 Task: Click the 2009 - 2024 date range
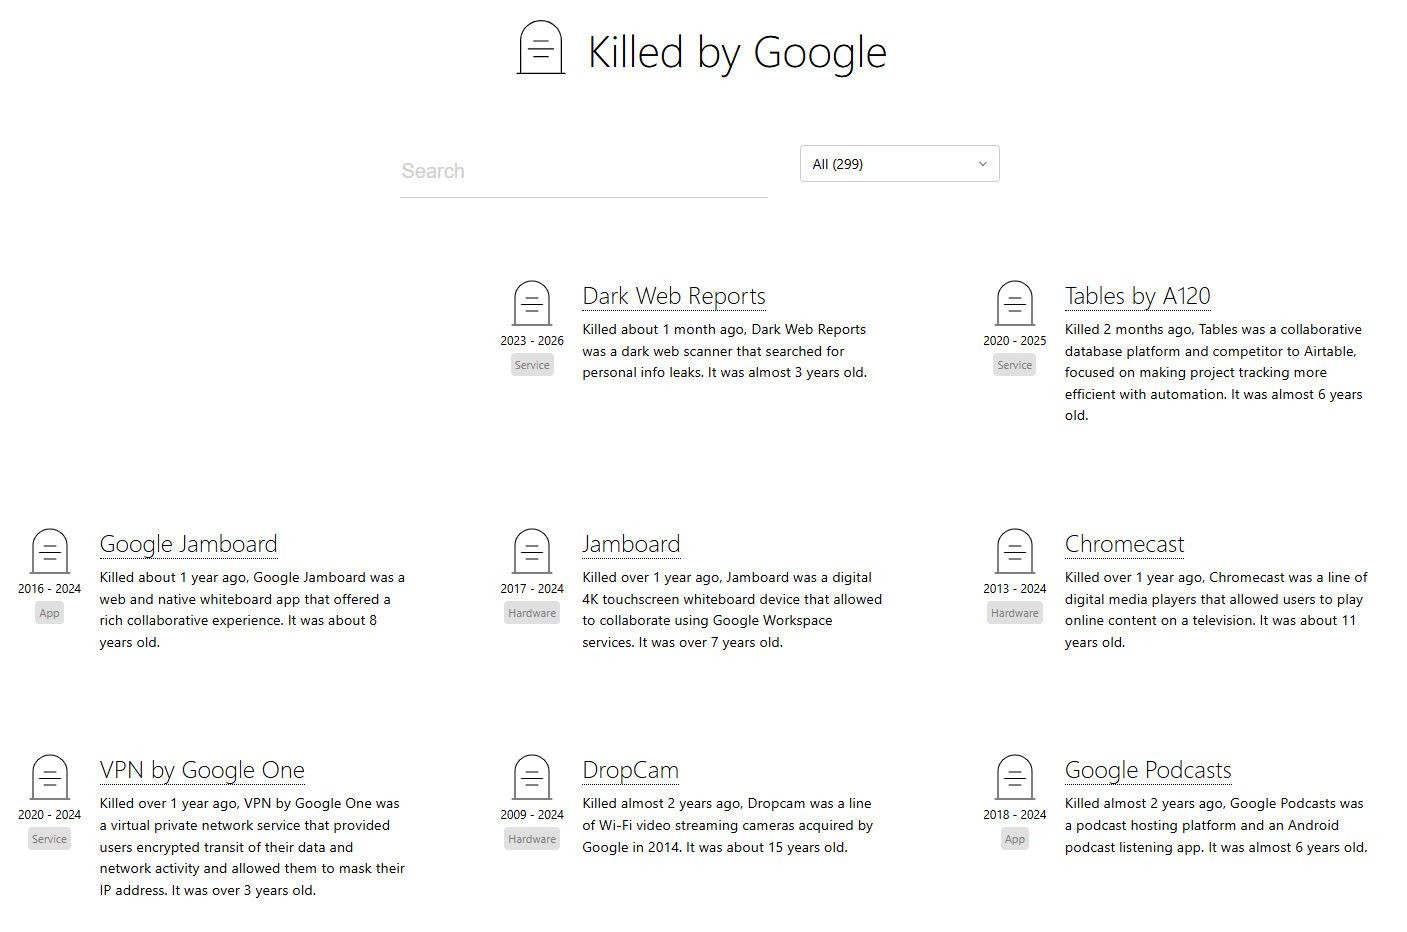532,815
